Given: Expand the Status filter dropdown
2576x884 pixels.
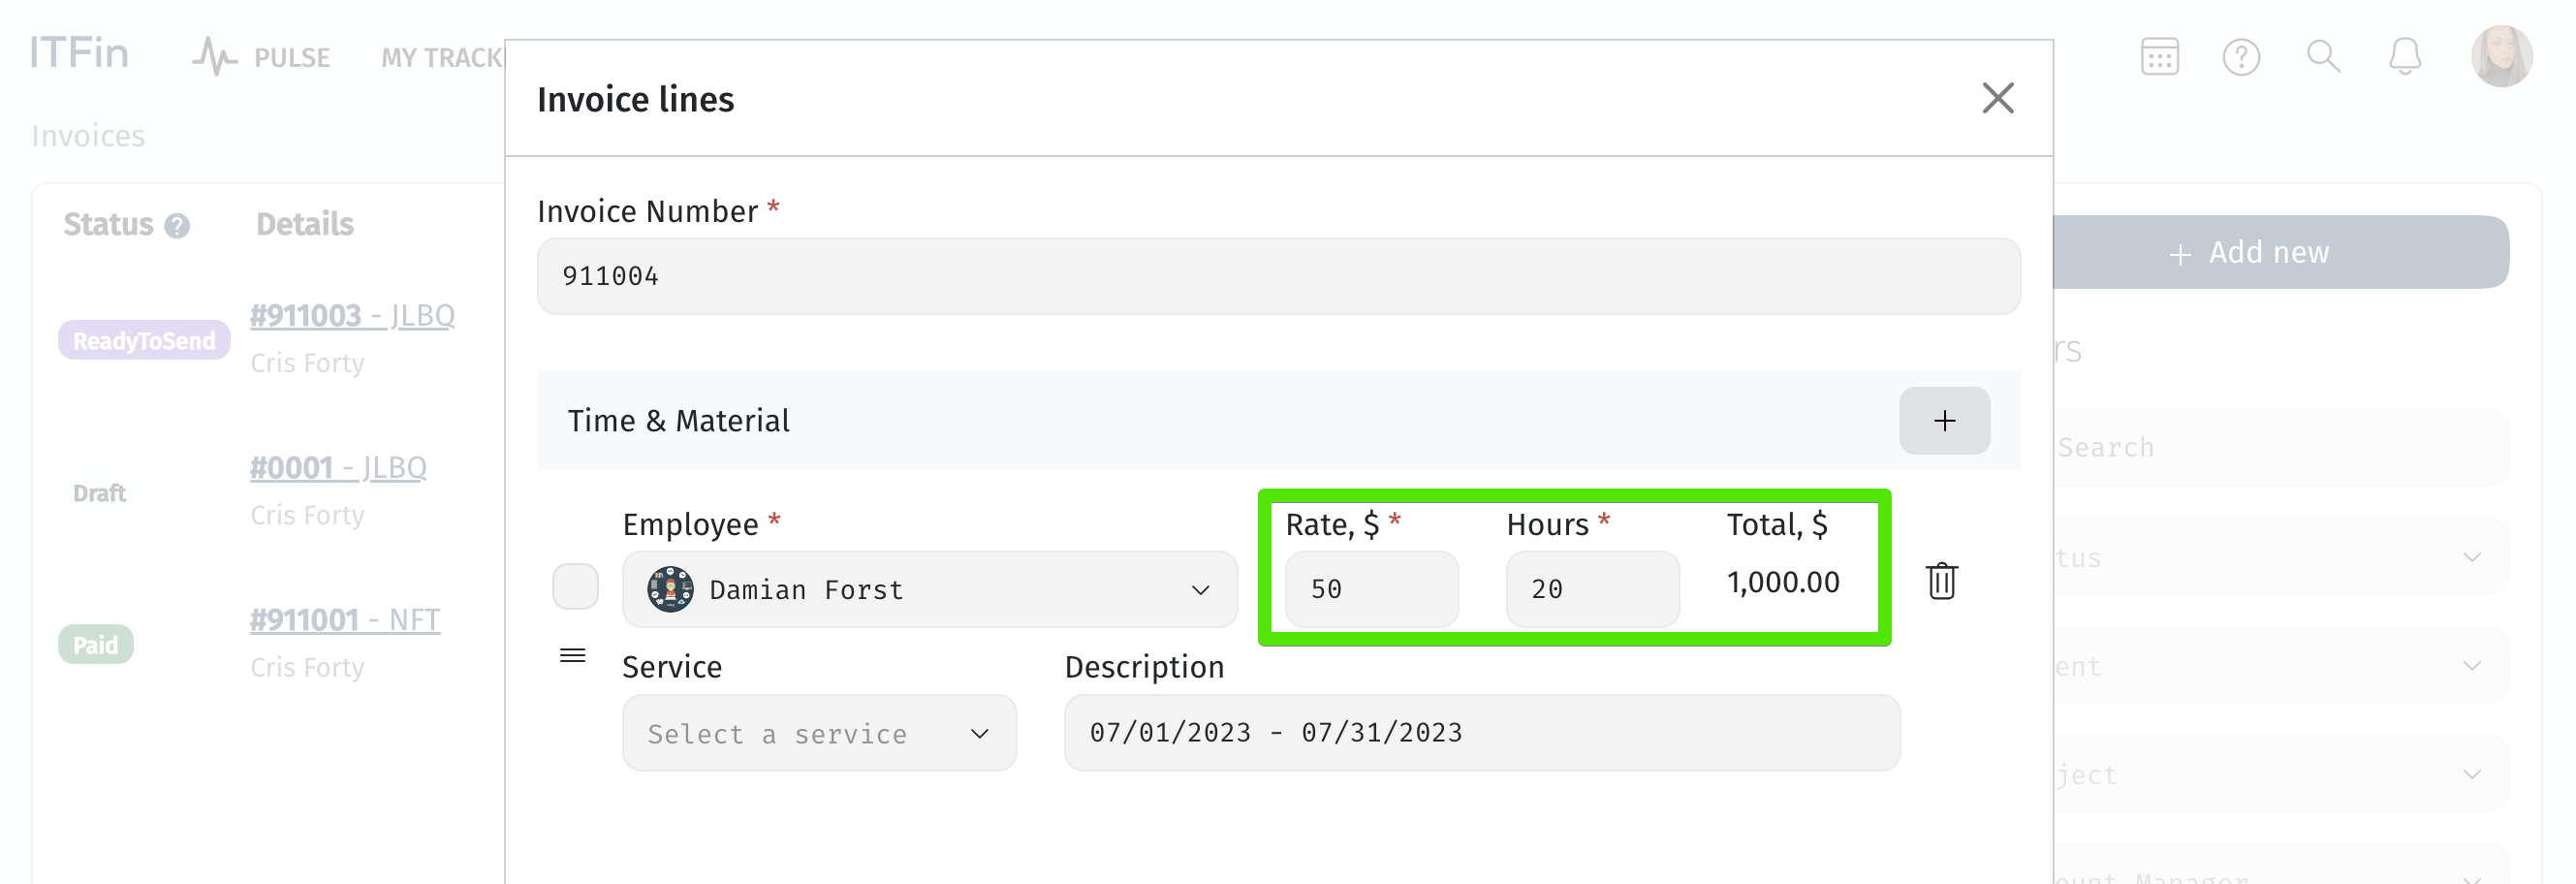Looking at the screenshot, I should tap(2280, 557).
